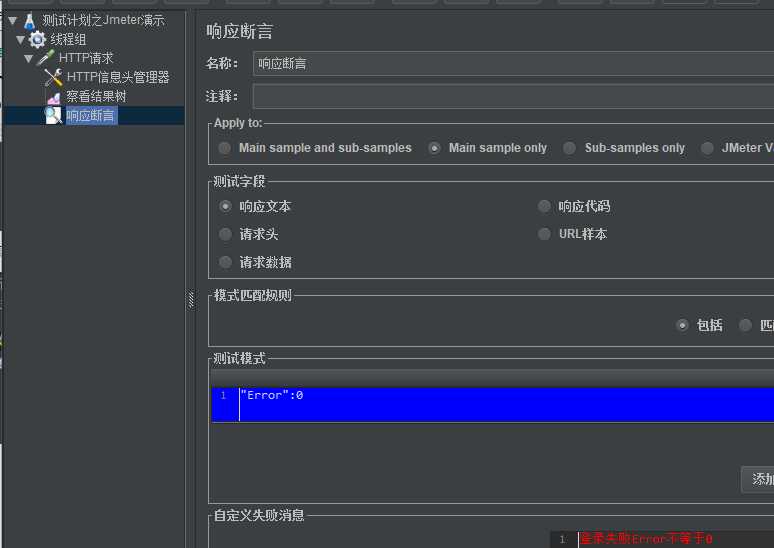Click the 响应断言 magnifier icon

pyautogui.click(x=53, y=116)
